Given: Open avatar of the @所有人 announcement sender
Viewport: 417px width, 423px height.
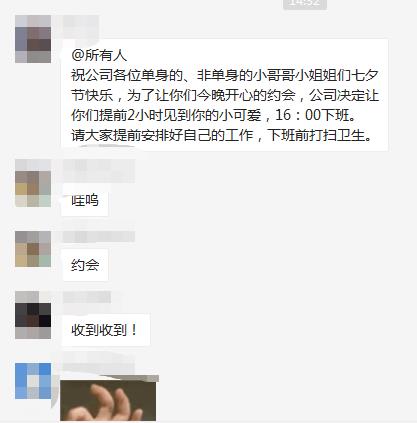Looking at the screenshot, I should (x=33, y=39).
